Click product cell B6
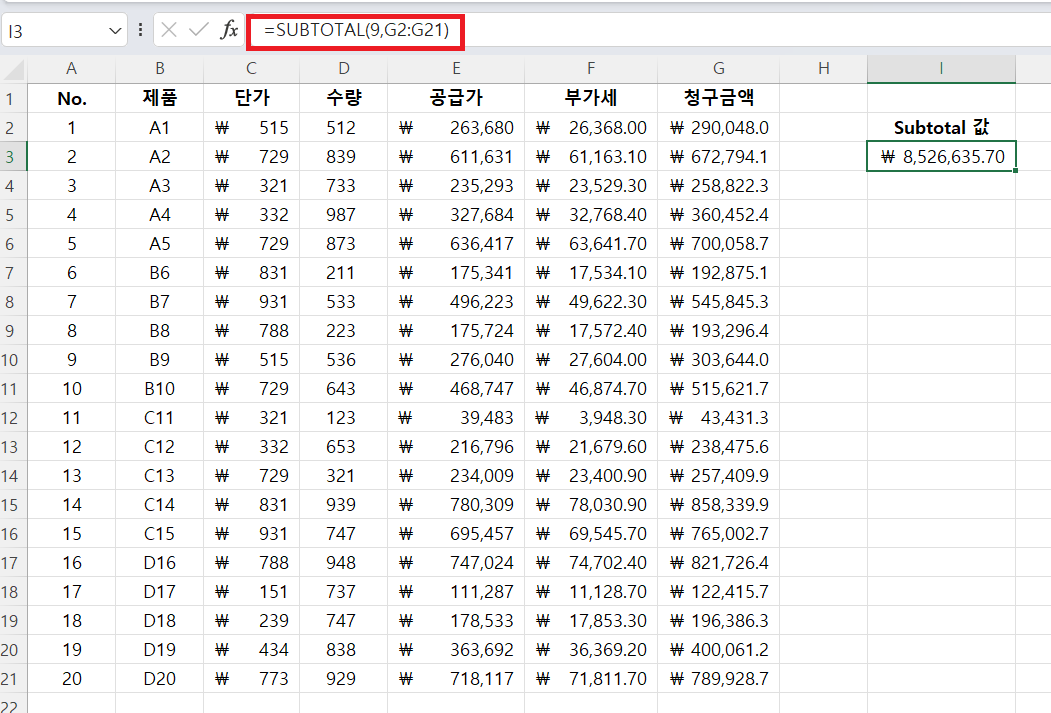 click(160, 273)
